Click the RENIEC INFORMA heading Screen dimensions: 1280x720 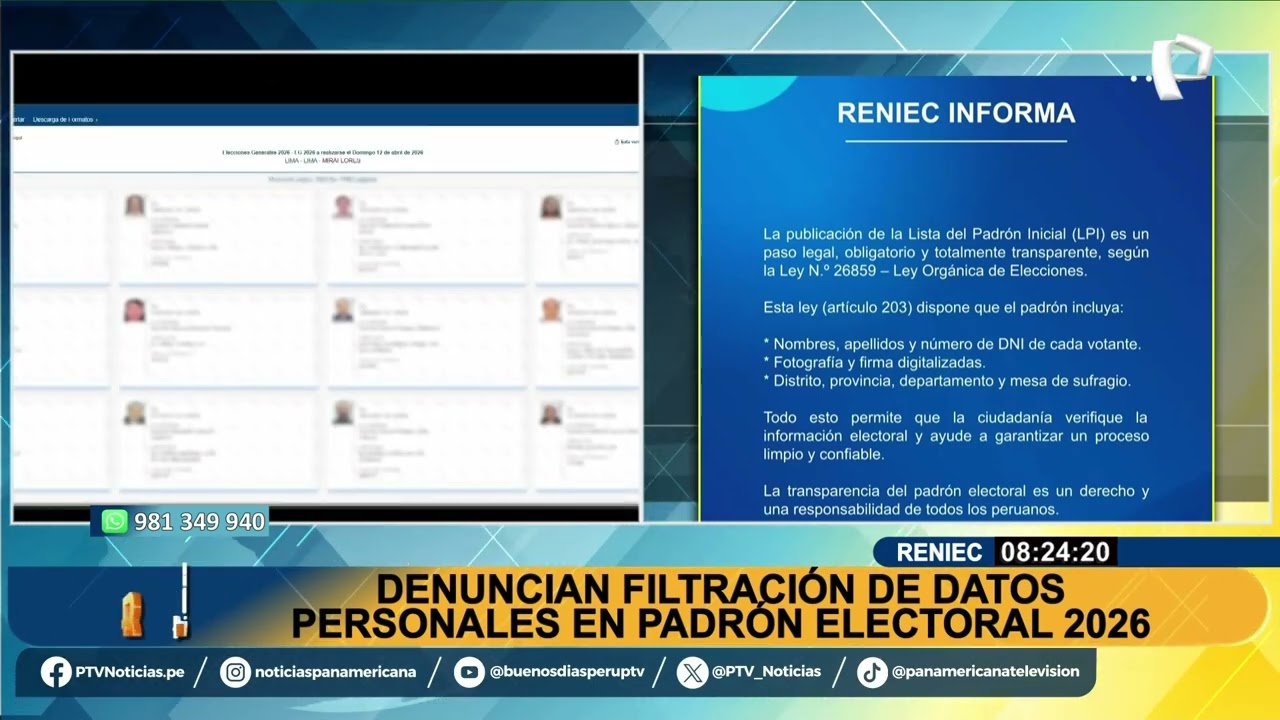click(956, 113)
